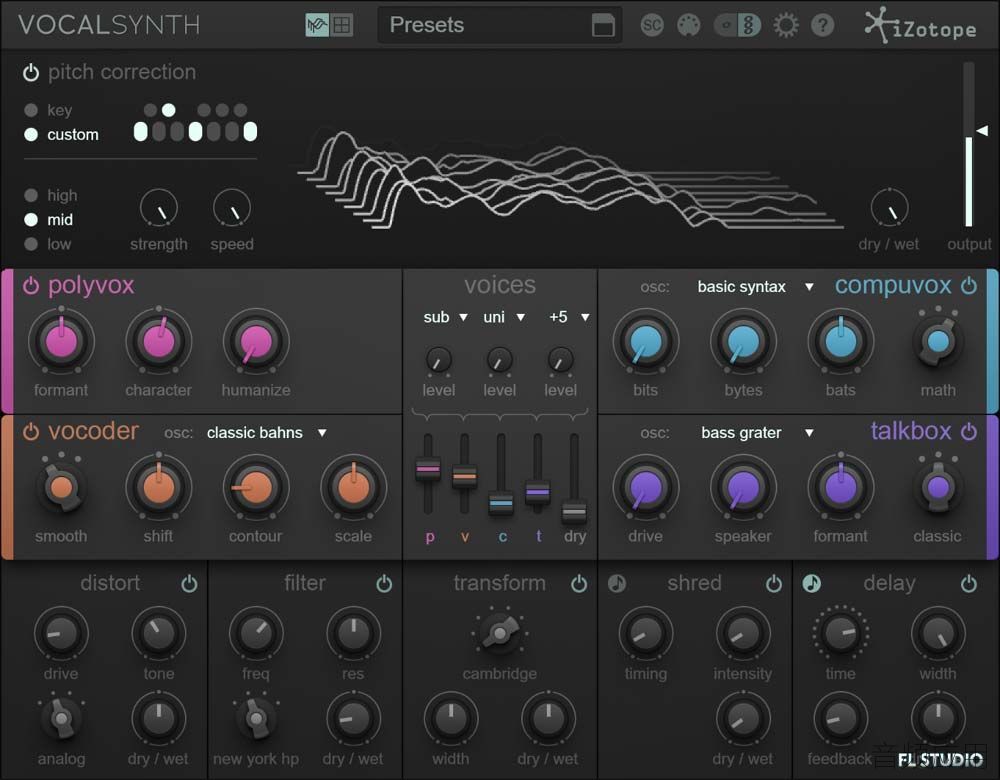Click the polyvox p mixer fader
Screen dimensions: 1000x780
click(x=428, y=470)
